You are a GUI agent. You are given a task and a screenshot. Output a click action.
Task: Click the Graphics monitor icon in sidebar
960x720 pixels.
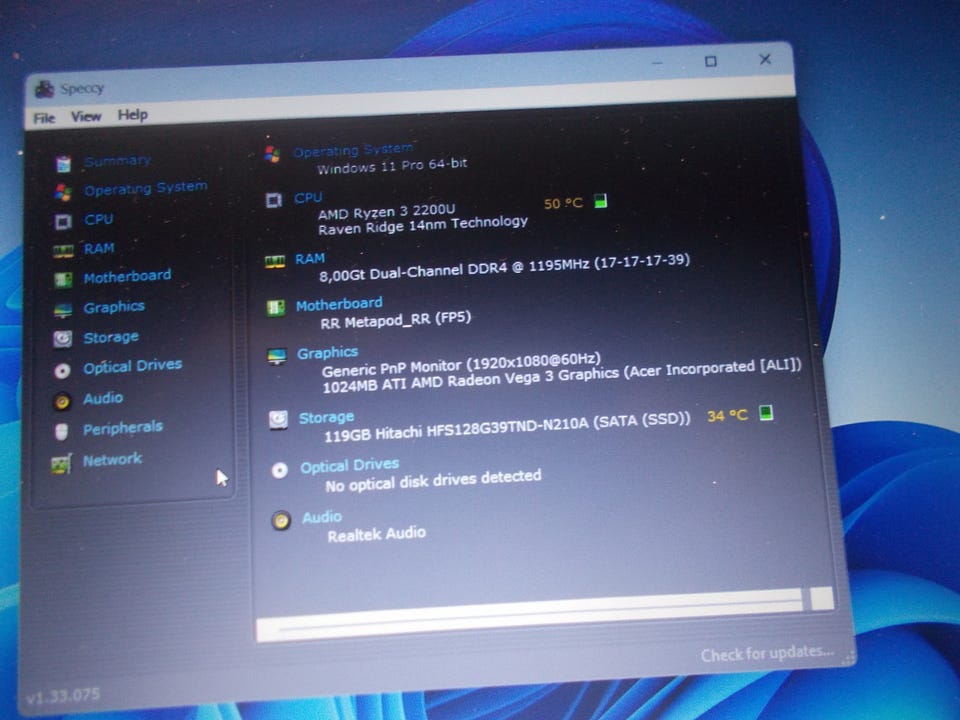click(62, 310)
